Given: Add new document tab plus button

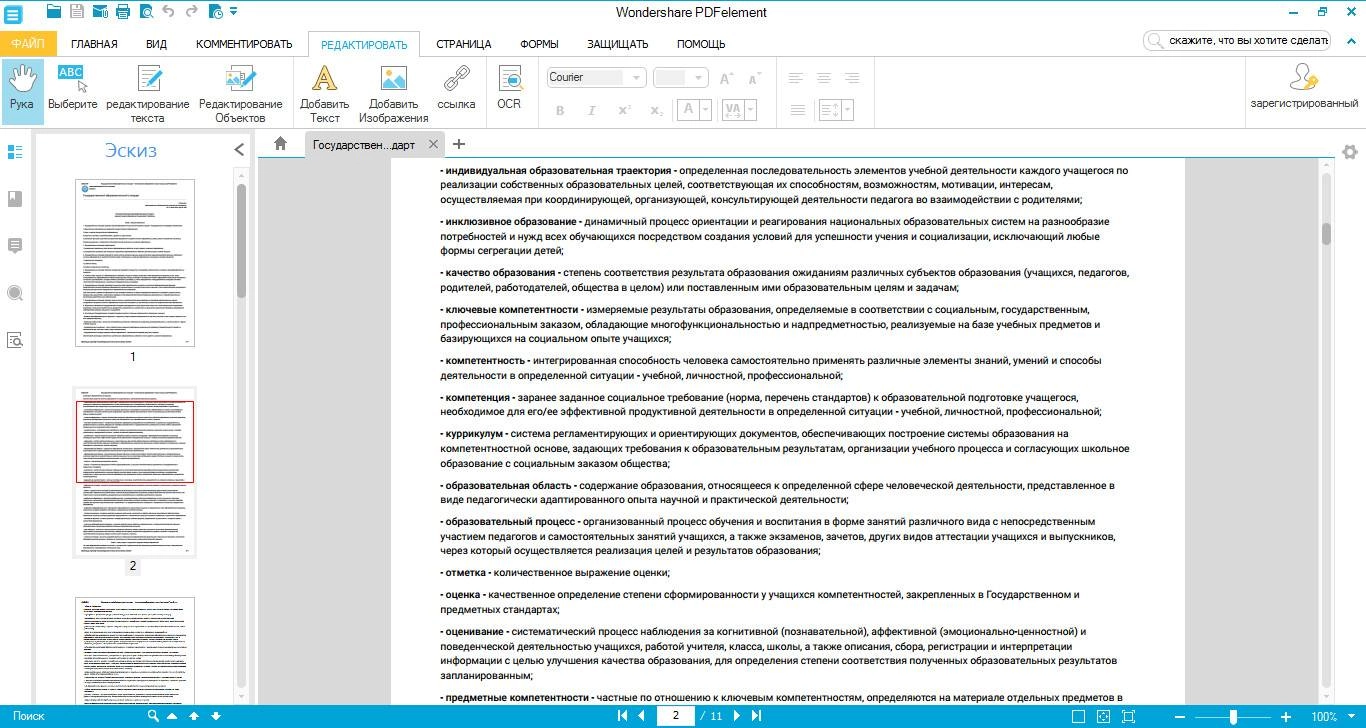Looking at the screenshot, I should [x=459, y=144].
